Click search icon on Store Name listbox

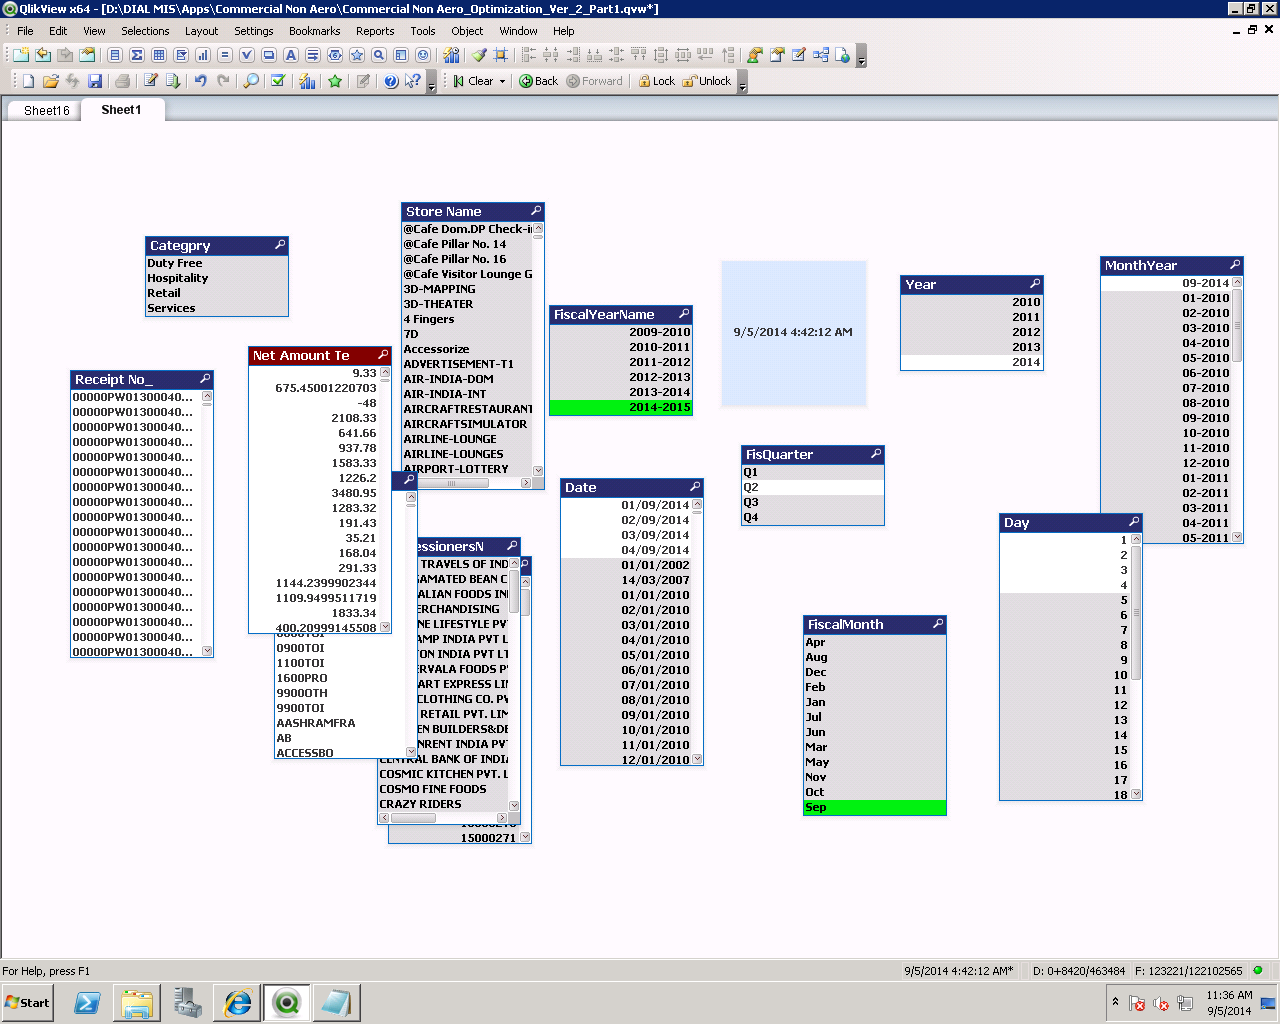coord(536,211)
